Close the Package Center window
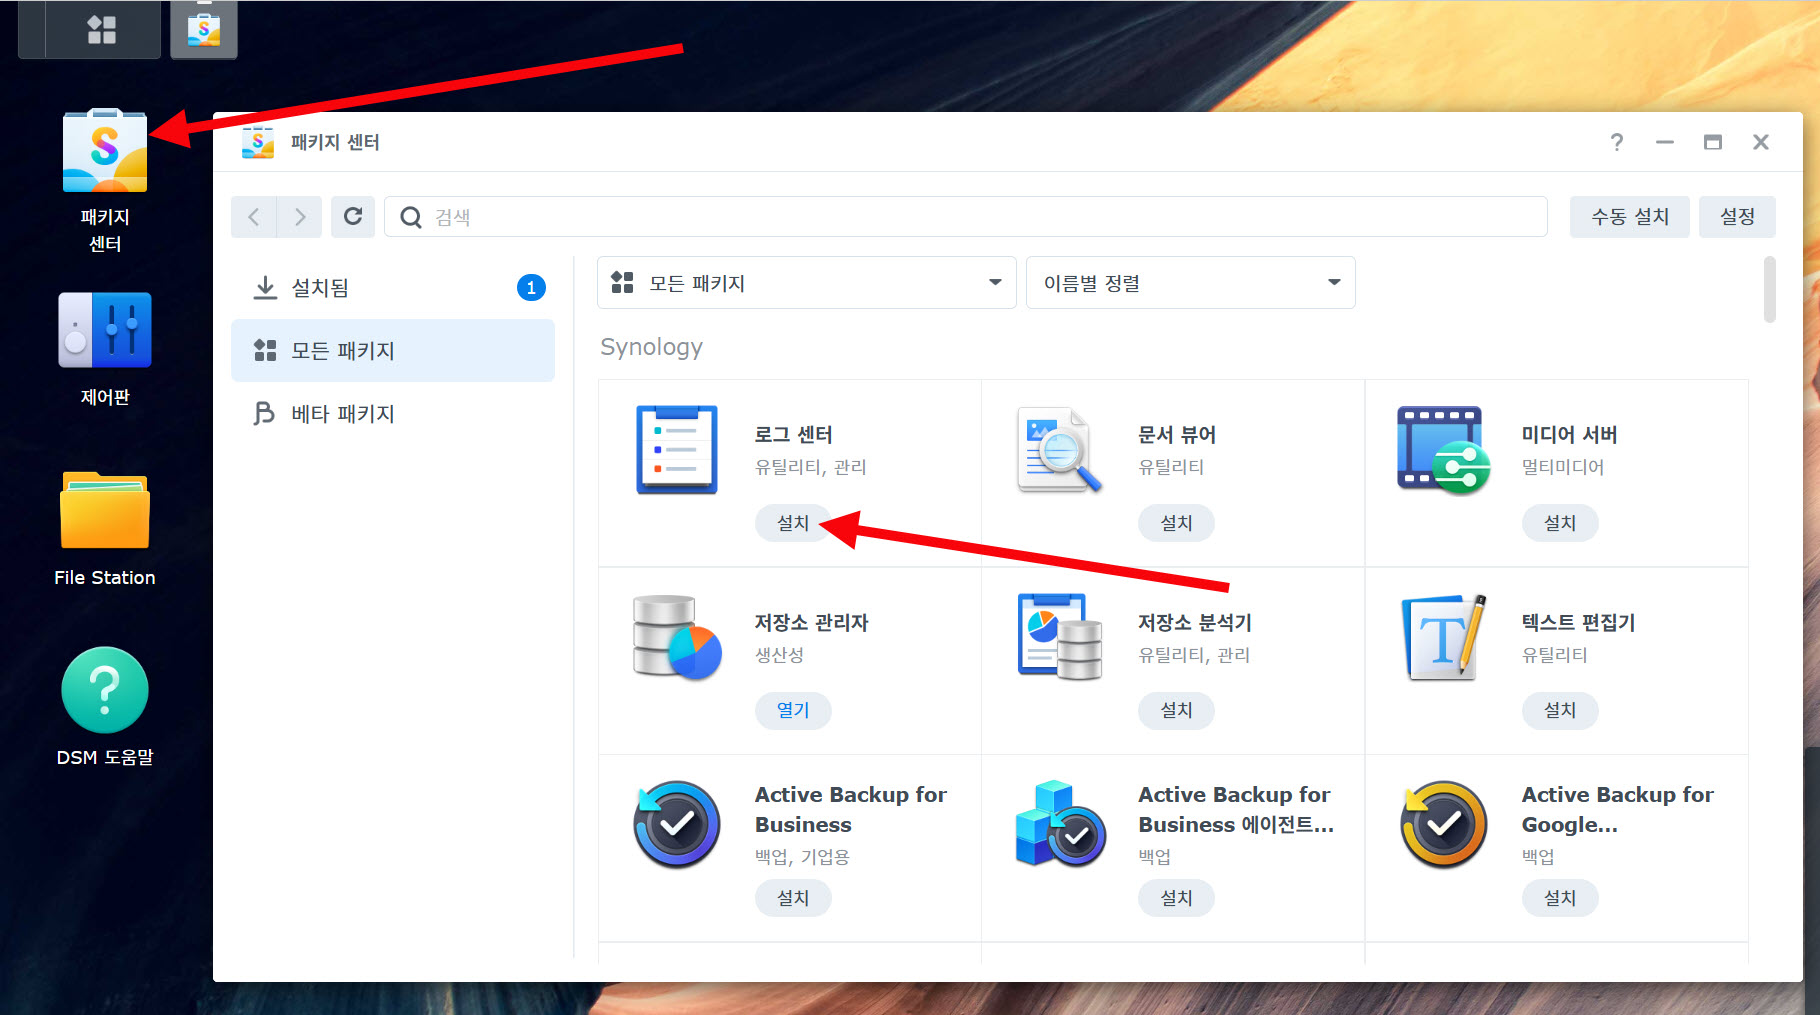The image size is (1820, 1015). (1761, 142)
